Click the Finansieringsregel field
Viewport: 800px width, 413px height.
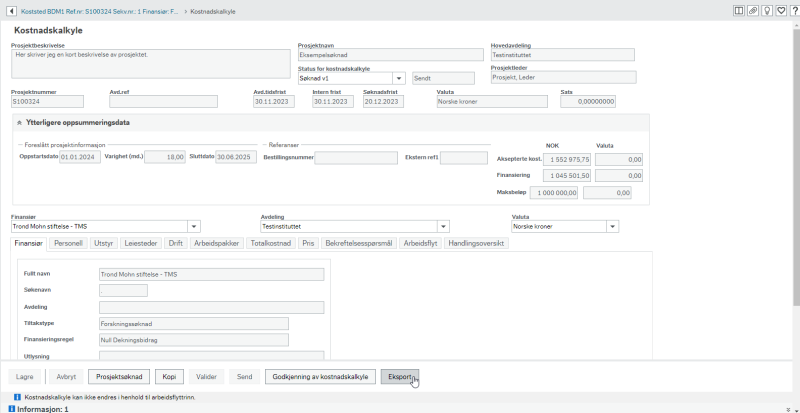pos(194,340)
